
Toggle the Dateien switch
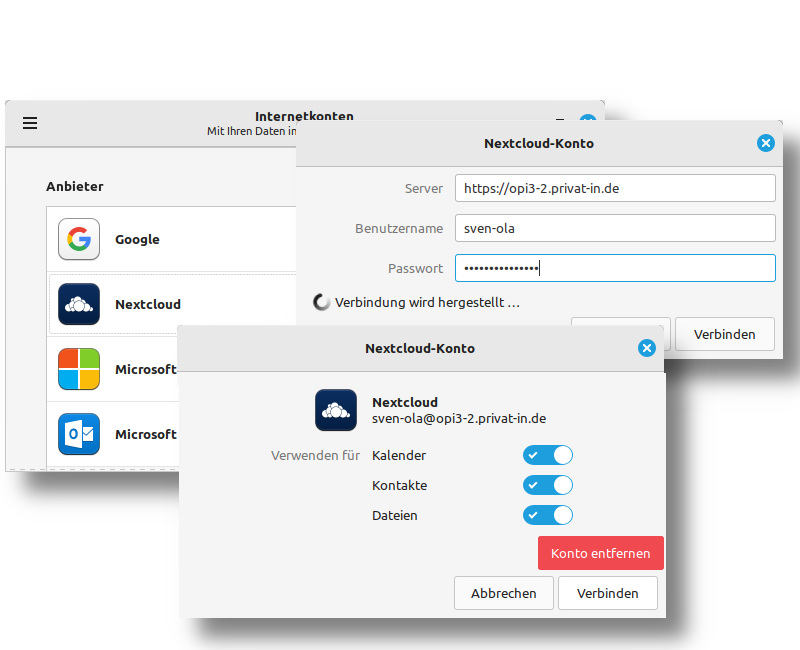click(x=548, y=516)
